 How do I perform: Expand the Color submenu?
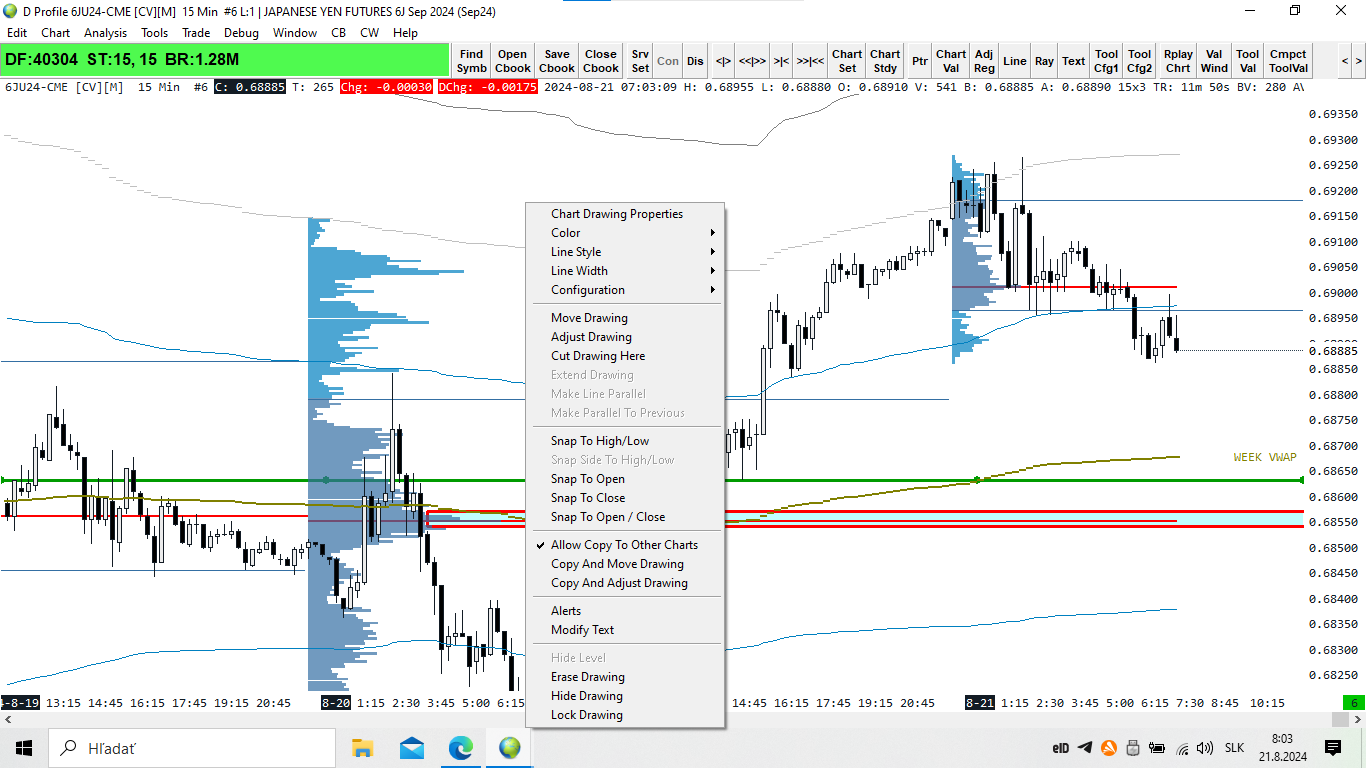coord(625,233)
